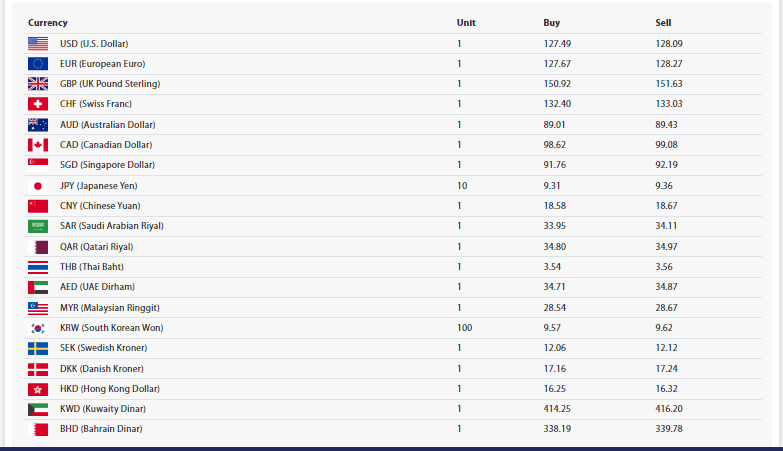Click the Canadian Dollar flag icon
Screen dimensions: 783x451
click(x=38, y=145)
